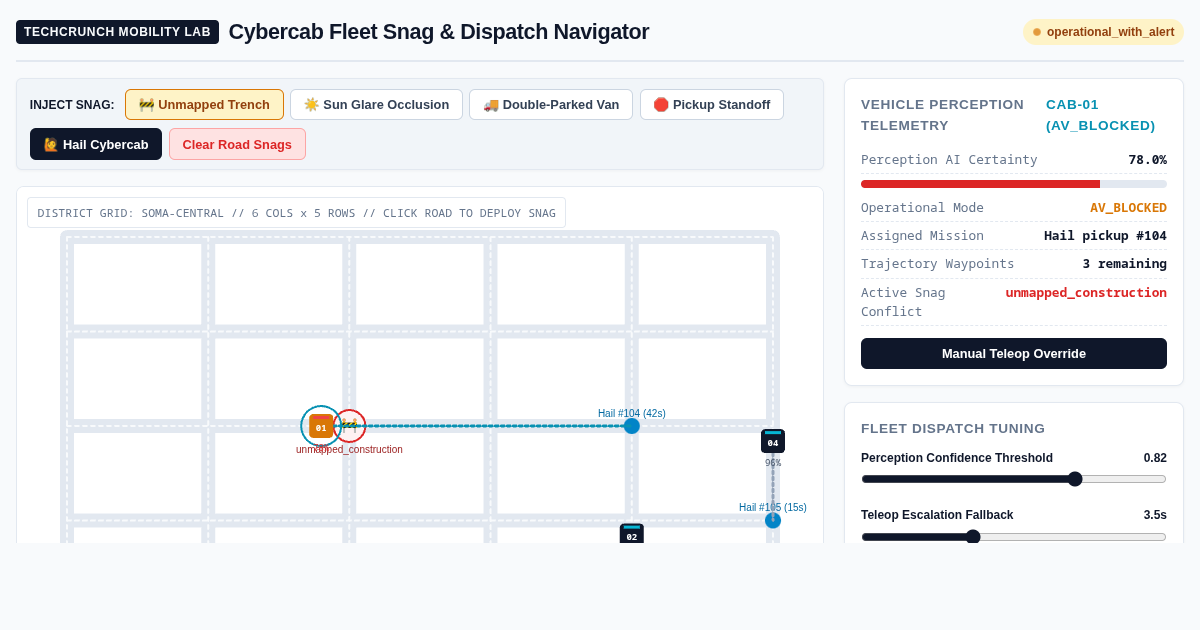Click the page title Cybercab Fleet Snag & Dispatch Navigator

click(439, 32)
